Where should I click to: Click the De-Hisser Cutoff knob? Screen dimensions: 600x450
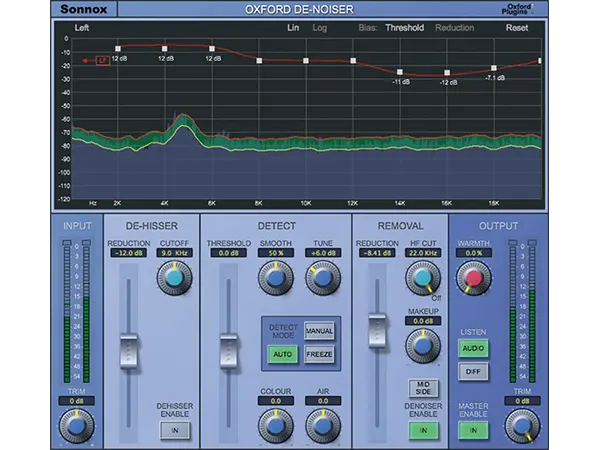tap(174, 278)
